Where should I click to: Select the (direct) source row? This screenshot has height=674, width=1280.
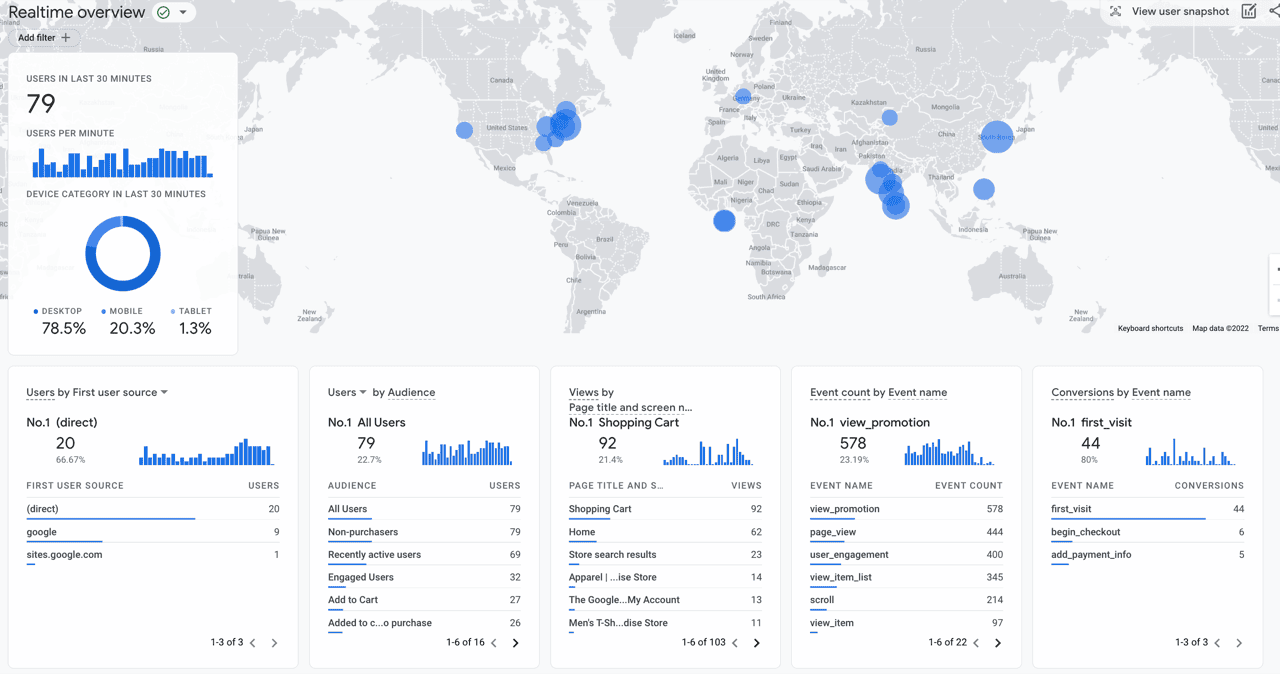[153, 509]
